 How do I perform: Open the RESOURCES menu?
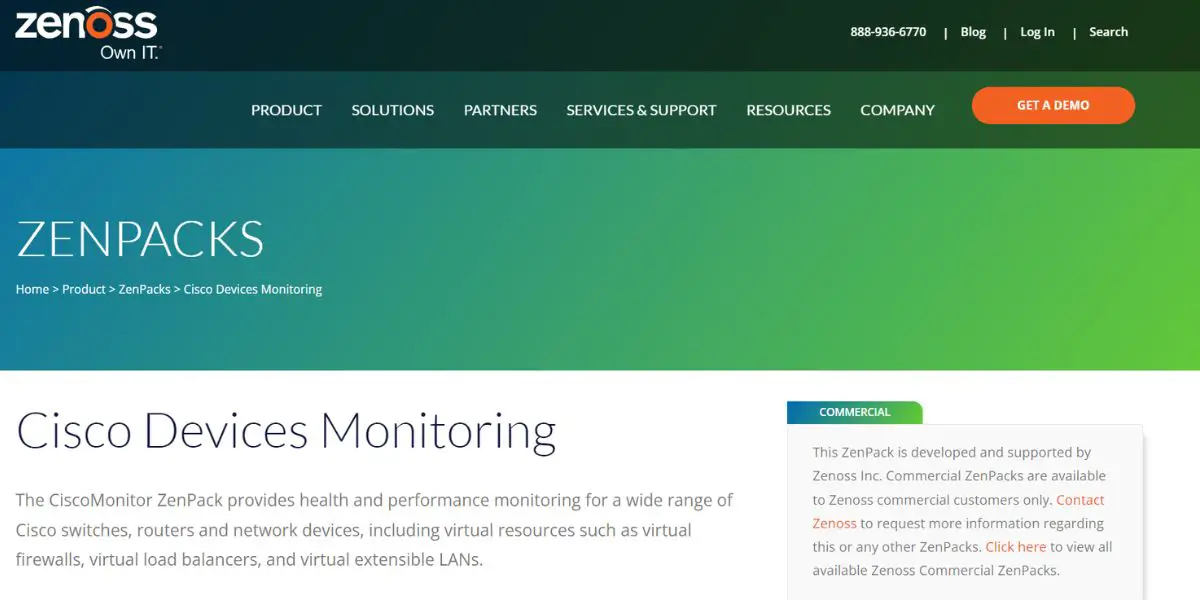coord(788,110)
